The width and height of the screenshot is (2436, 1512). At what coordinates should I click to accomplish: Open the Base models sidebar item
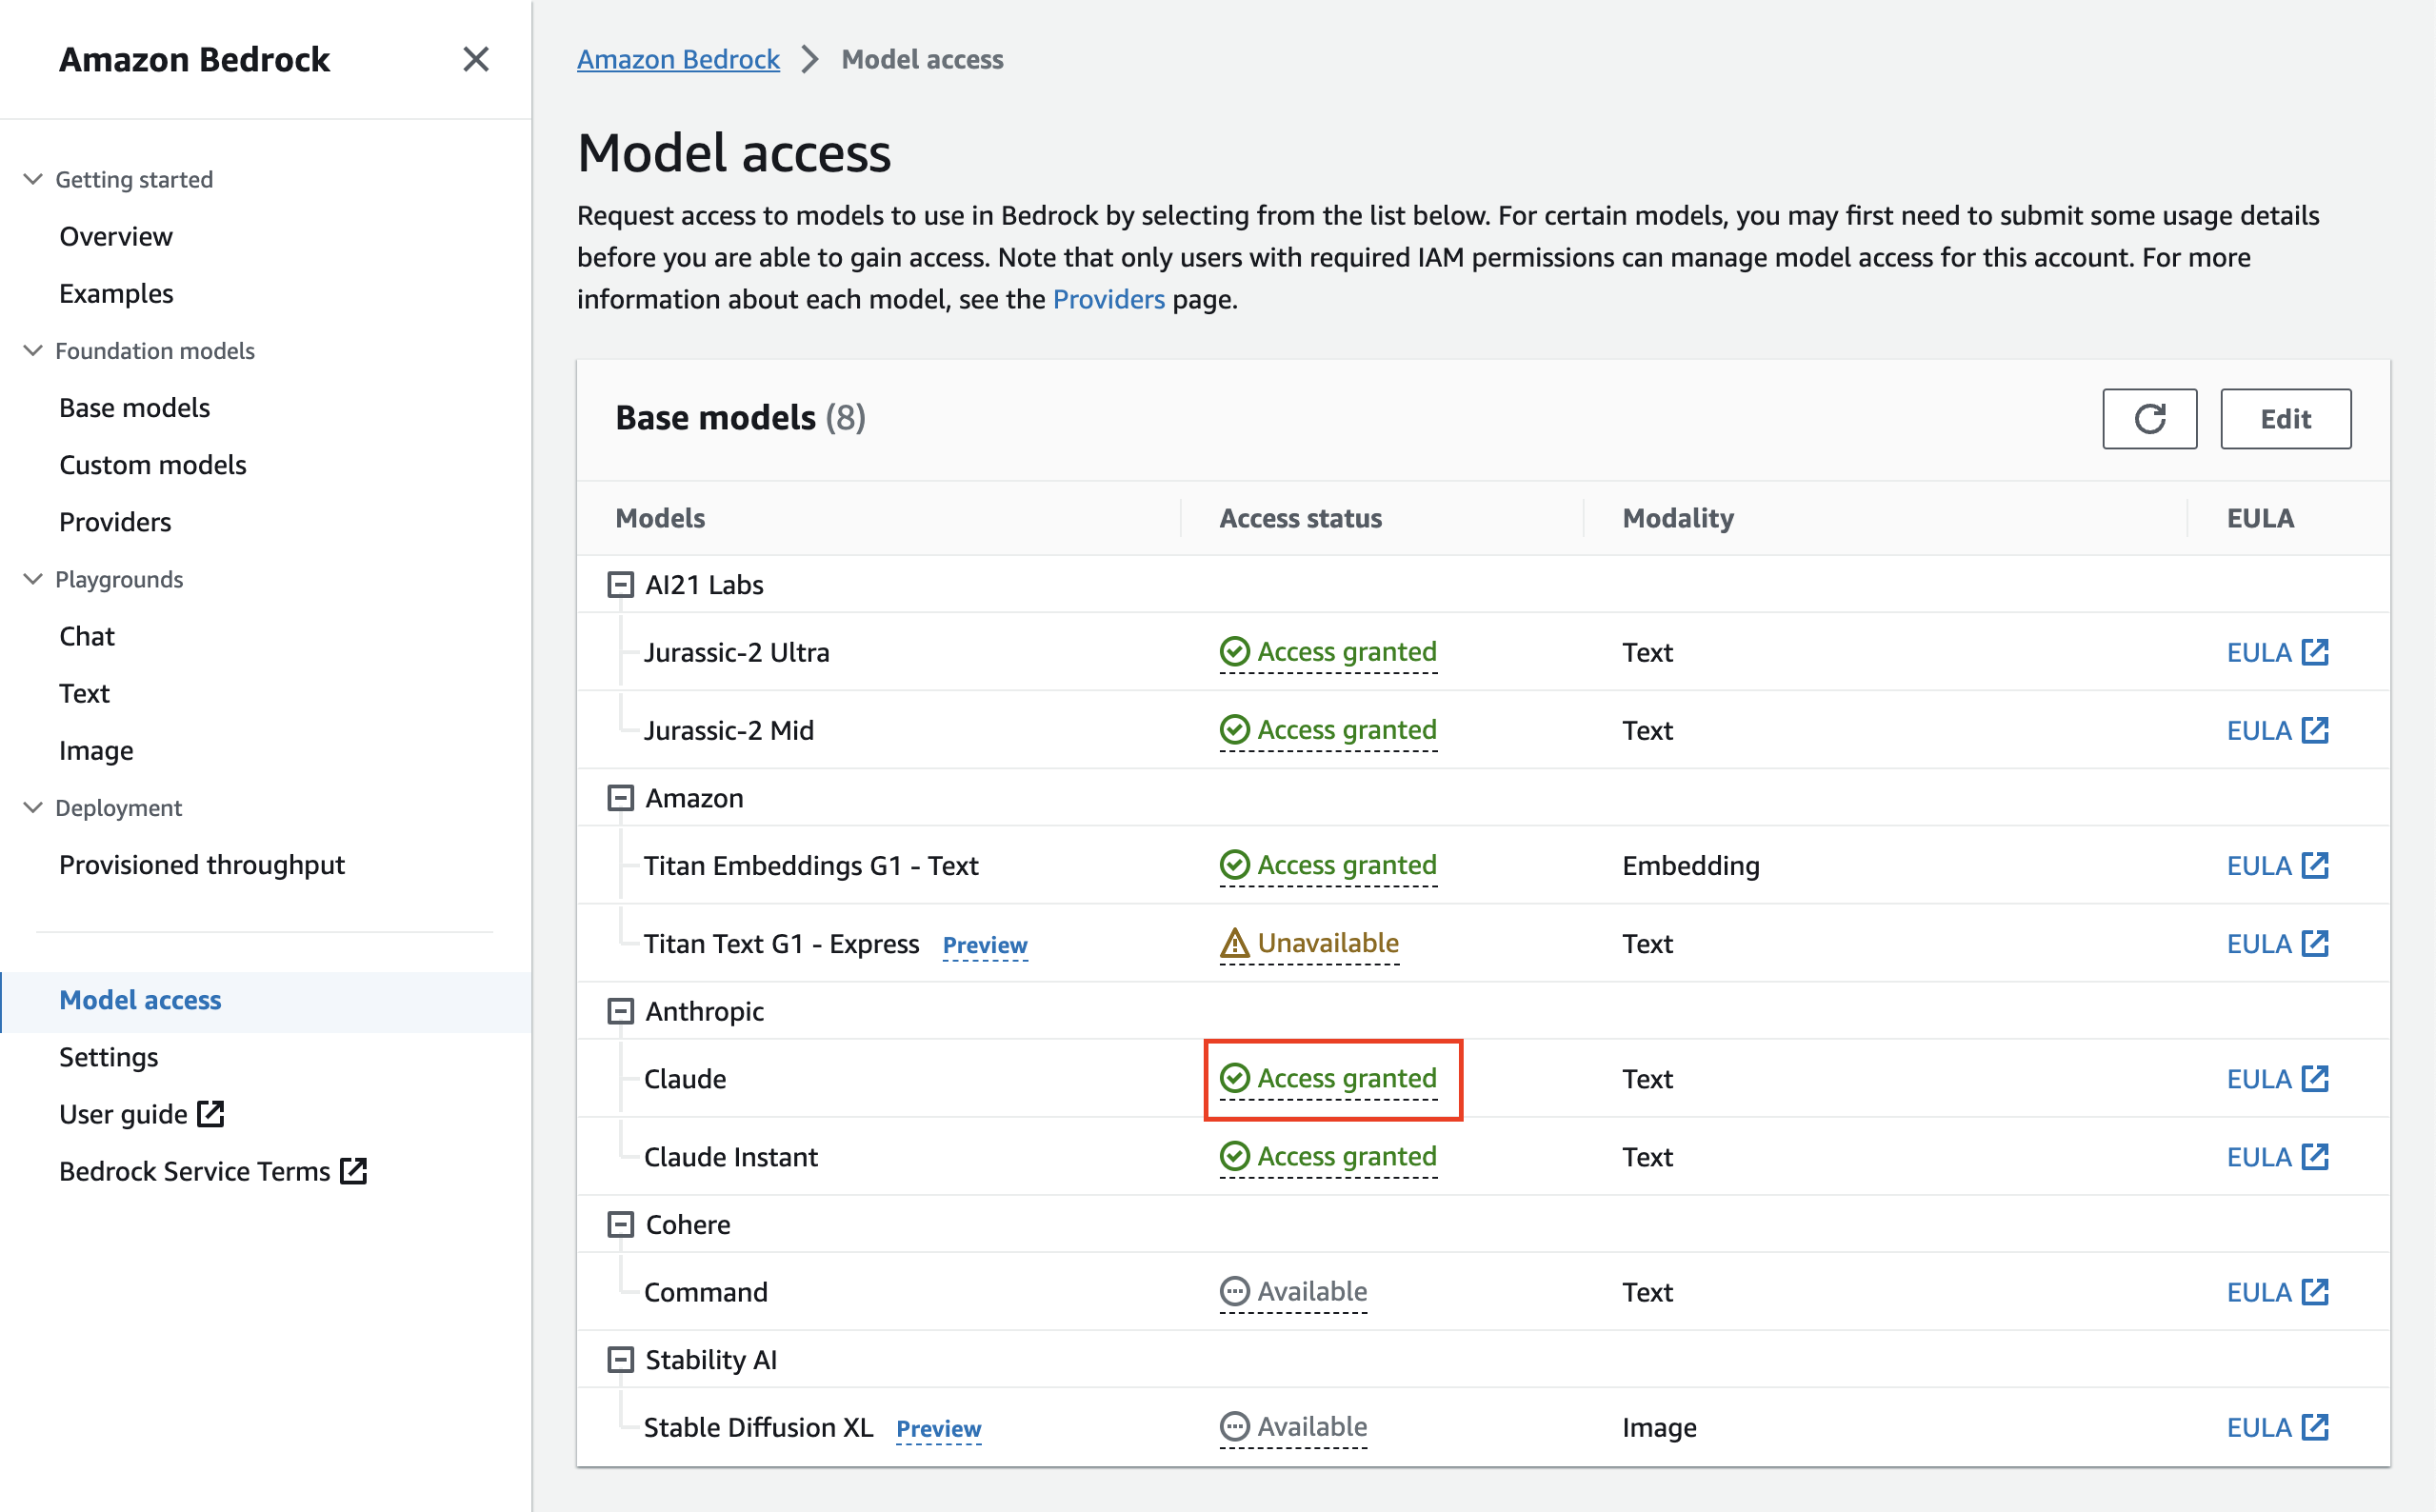pyautogui.click(x=134, y=407)
